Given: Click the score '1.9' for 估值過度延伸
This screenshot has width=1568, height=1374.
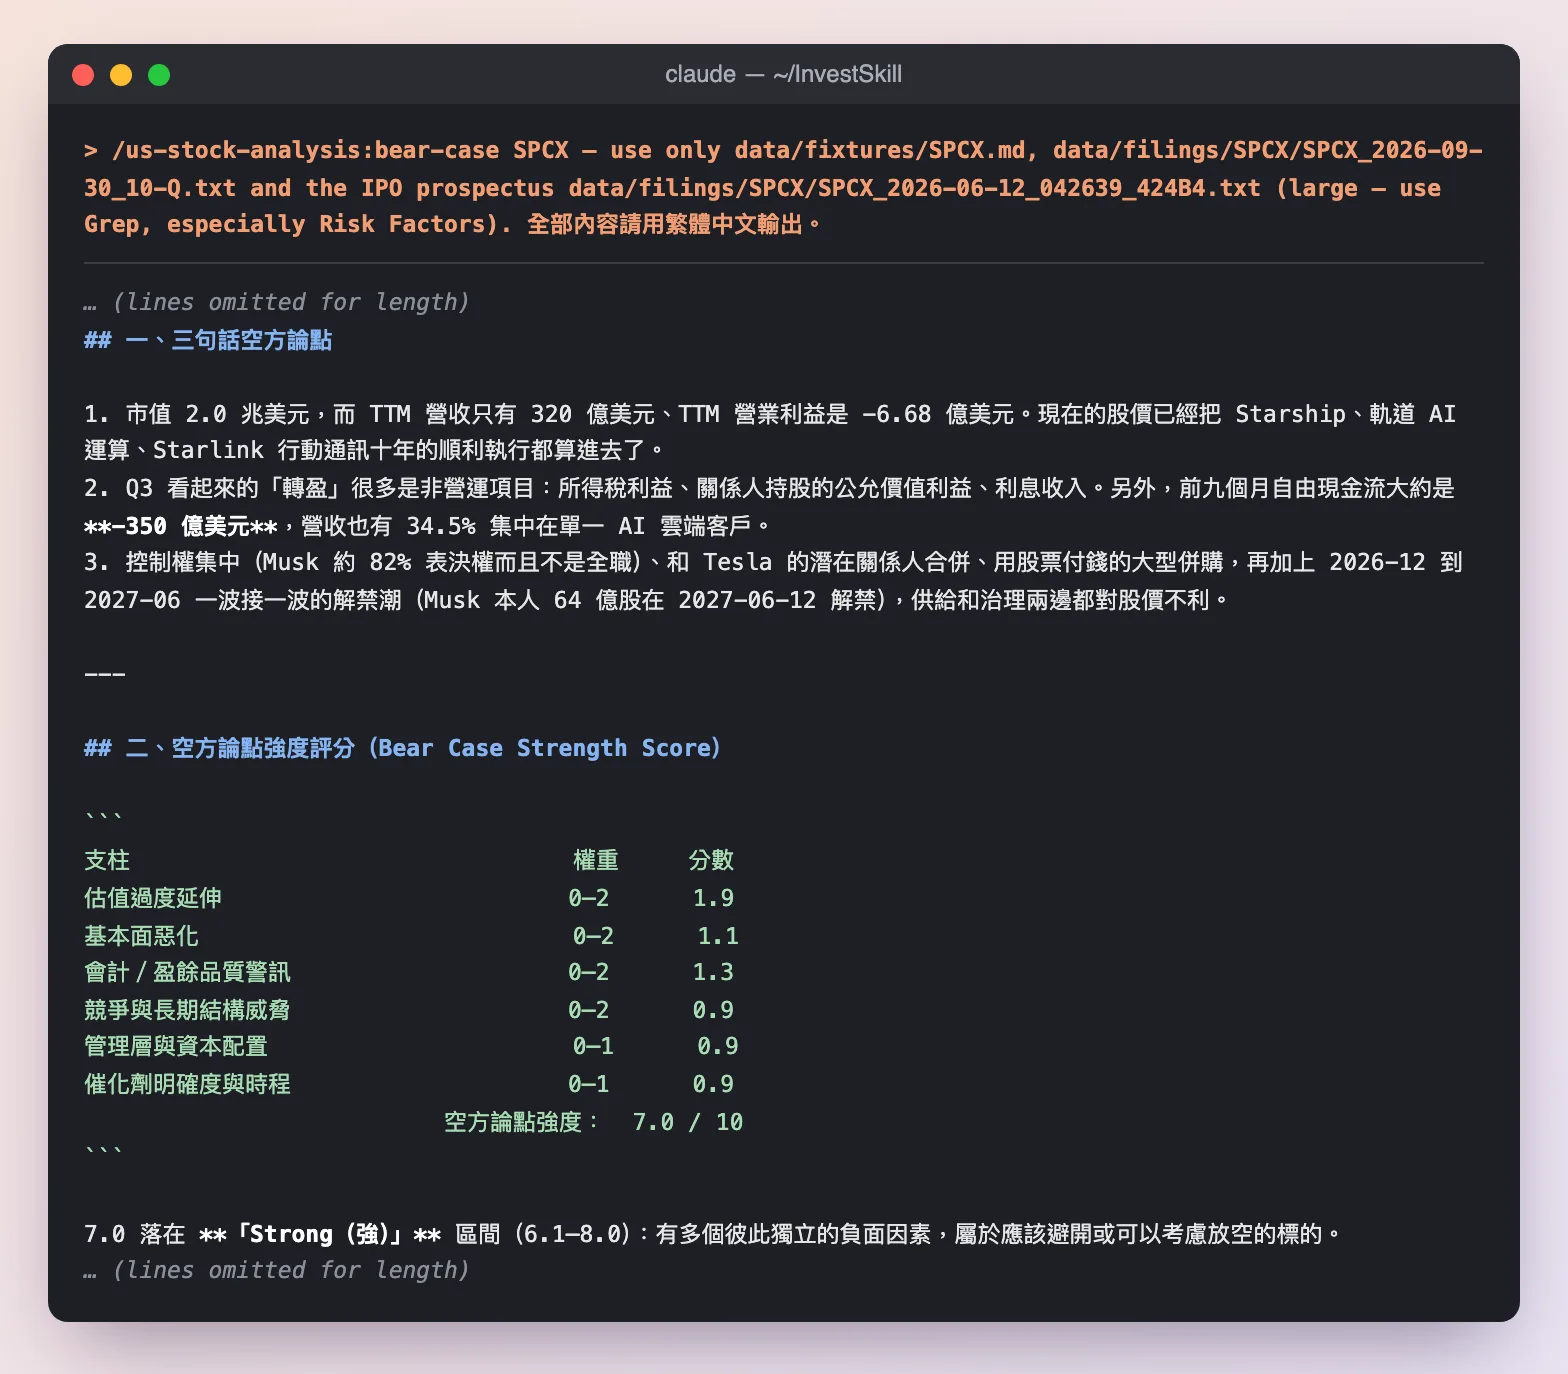Looking at the screenshot, I should 713,898.
